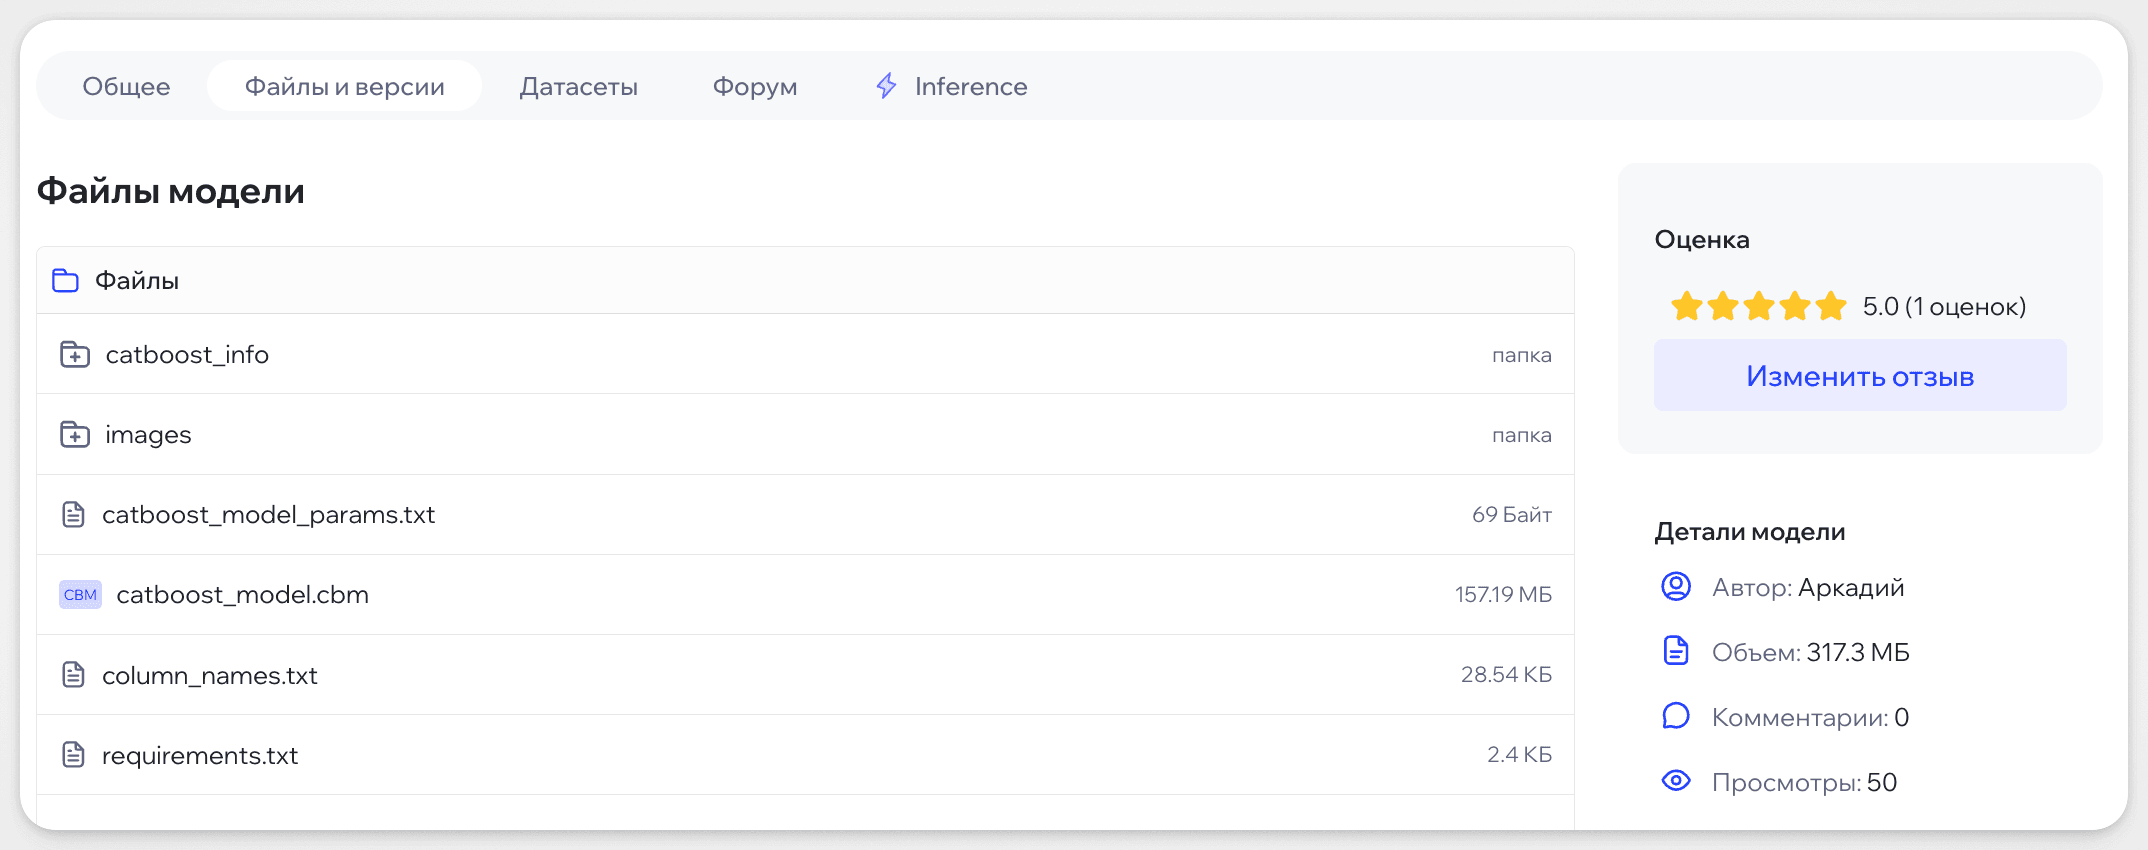
Task: Click the column_names.txt document icon
Action: click(x=73, y=674)
